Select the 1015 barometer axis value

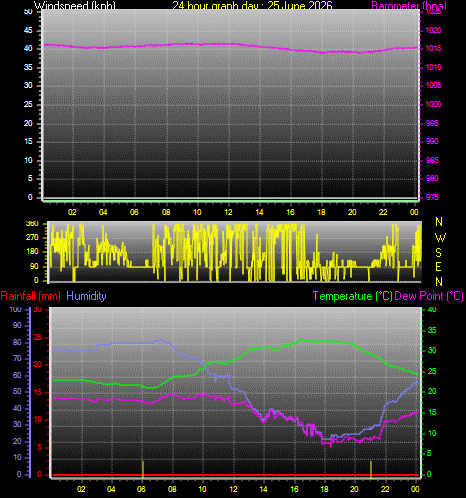[x=433, y=48]
